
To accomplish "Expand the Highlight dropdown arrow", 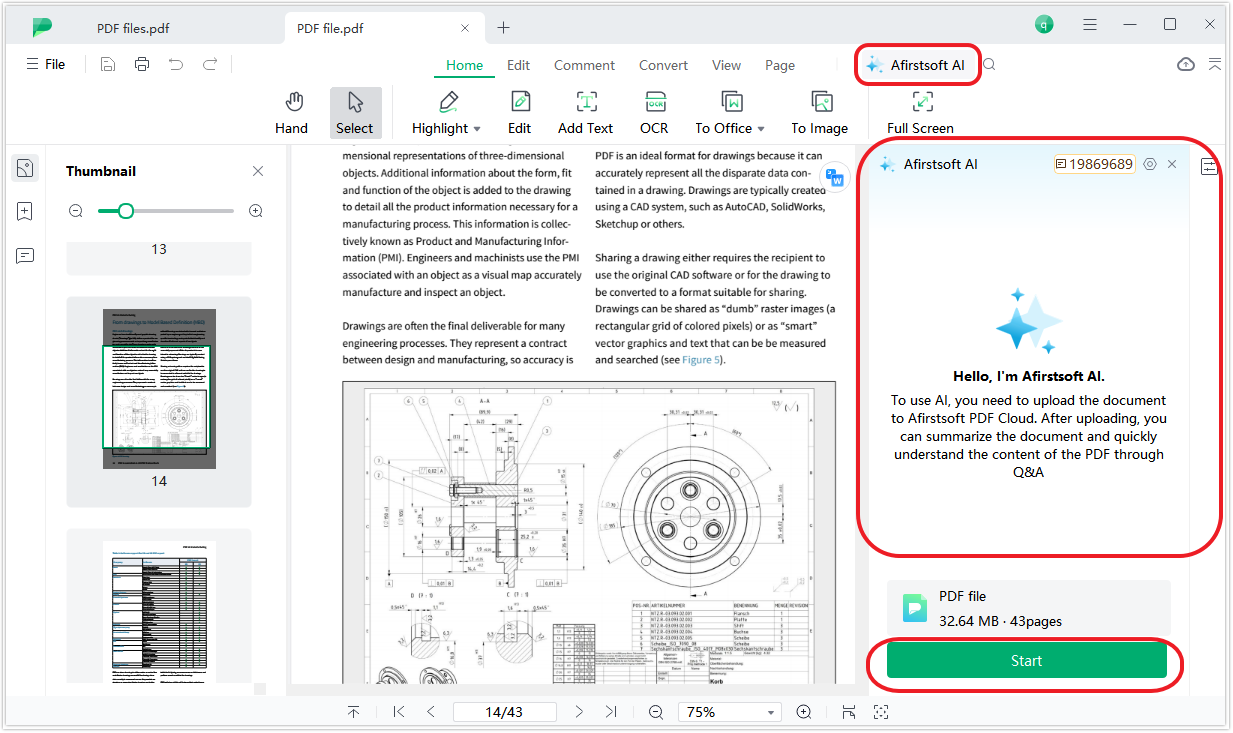I will tap(477, 129).
